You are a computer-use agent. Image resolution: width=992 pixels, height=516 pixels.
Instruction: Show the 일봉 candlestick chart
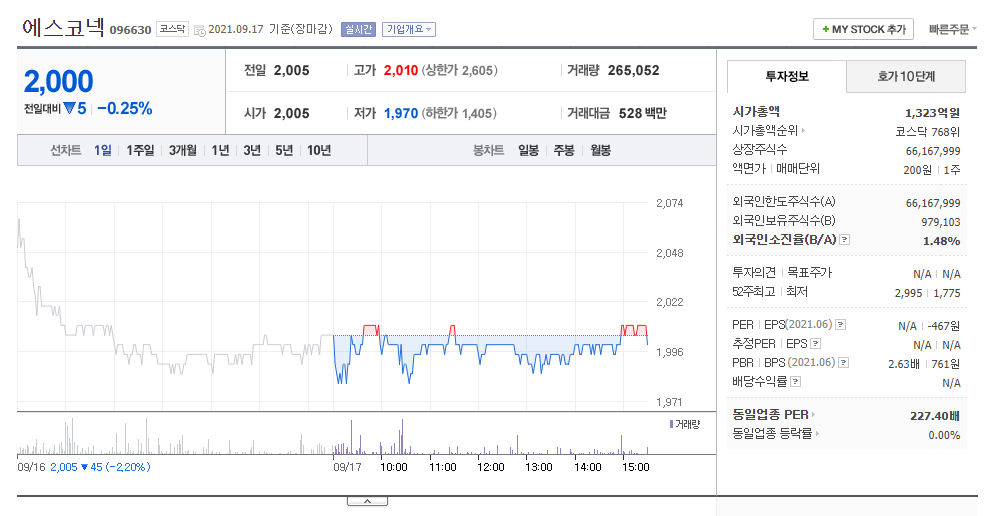tap(528, 150)
